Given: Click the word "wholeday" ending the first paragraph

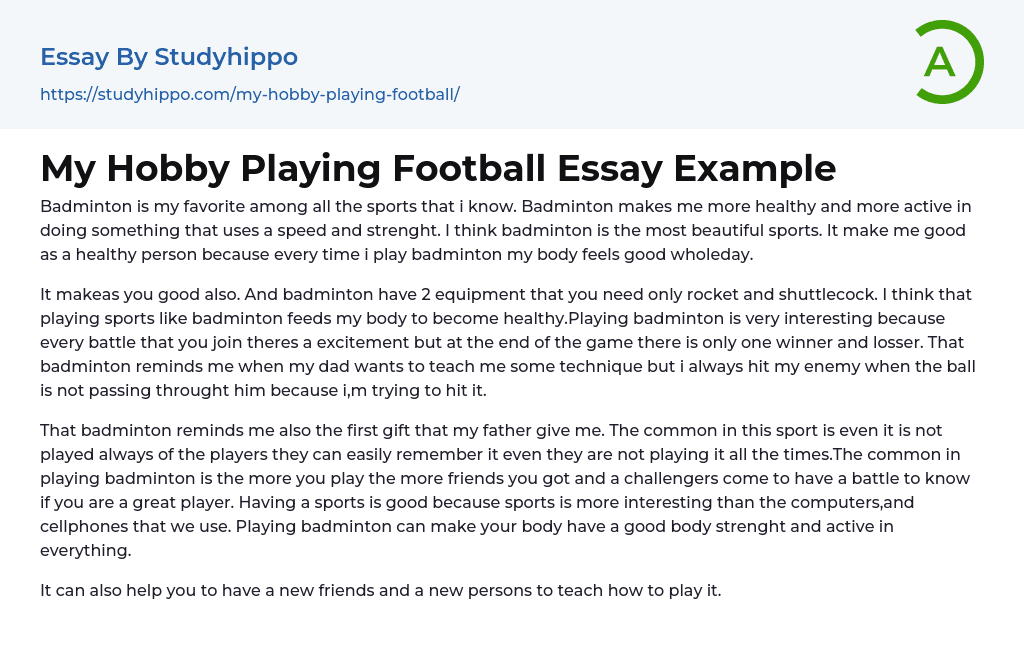Looking at the screenshot, I should pos(713,255).
